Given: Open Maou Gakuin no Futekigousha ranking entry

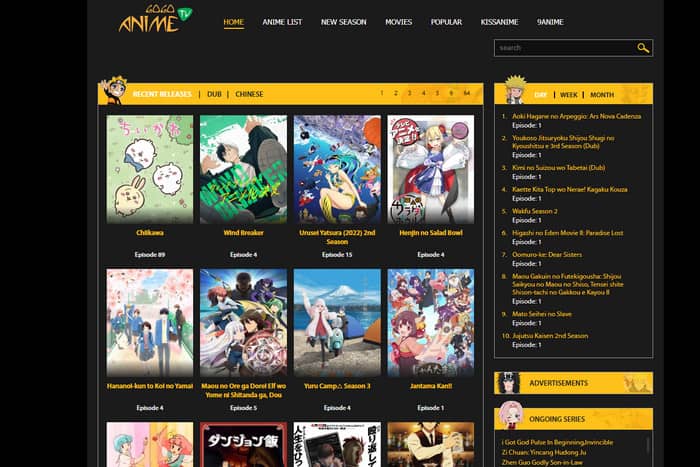Looking at the screenshot, I should click(567, 284).
